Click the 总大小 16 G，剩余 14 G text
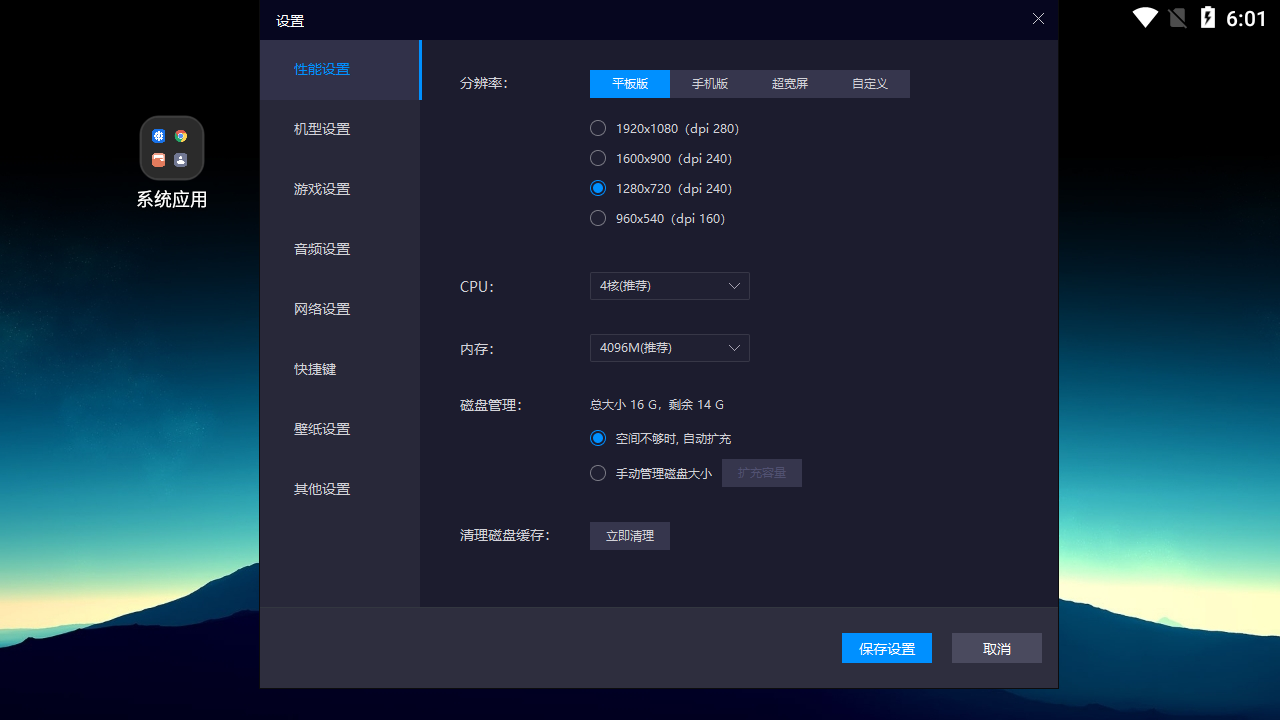 657,405
